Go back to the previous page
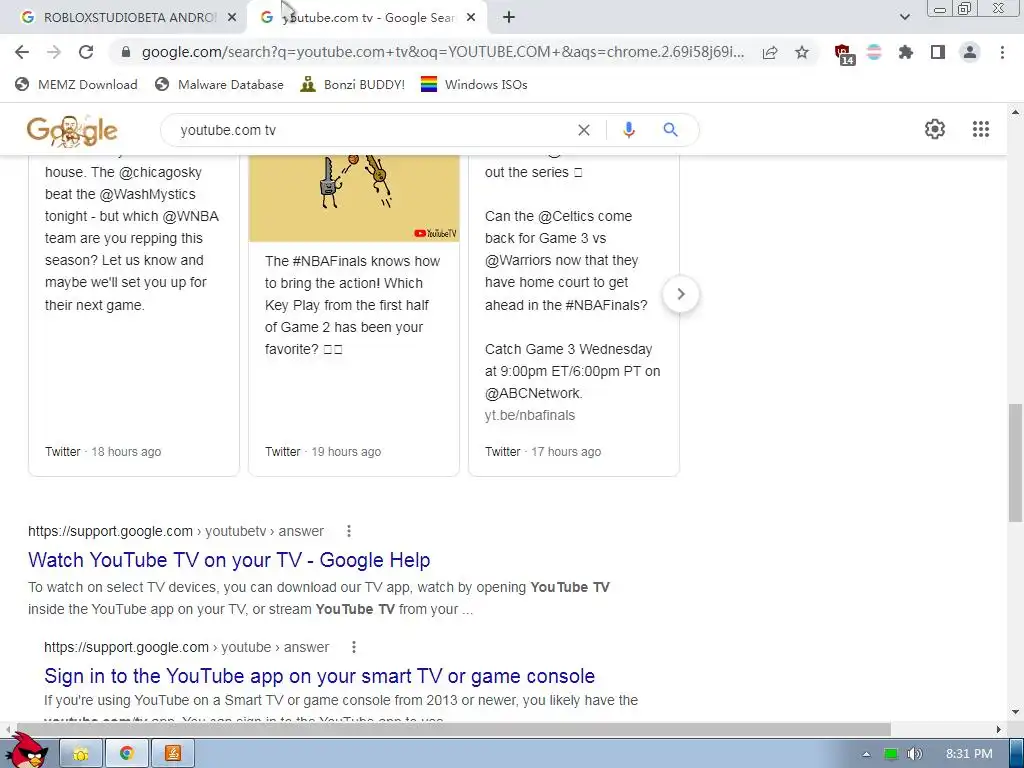Screen dimensions: 1024x768 pos(22,52)
